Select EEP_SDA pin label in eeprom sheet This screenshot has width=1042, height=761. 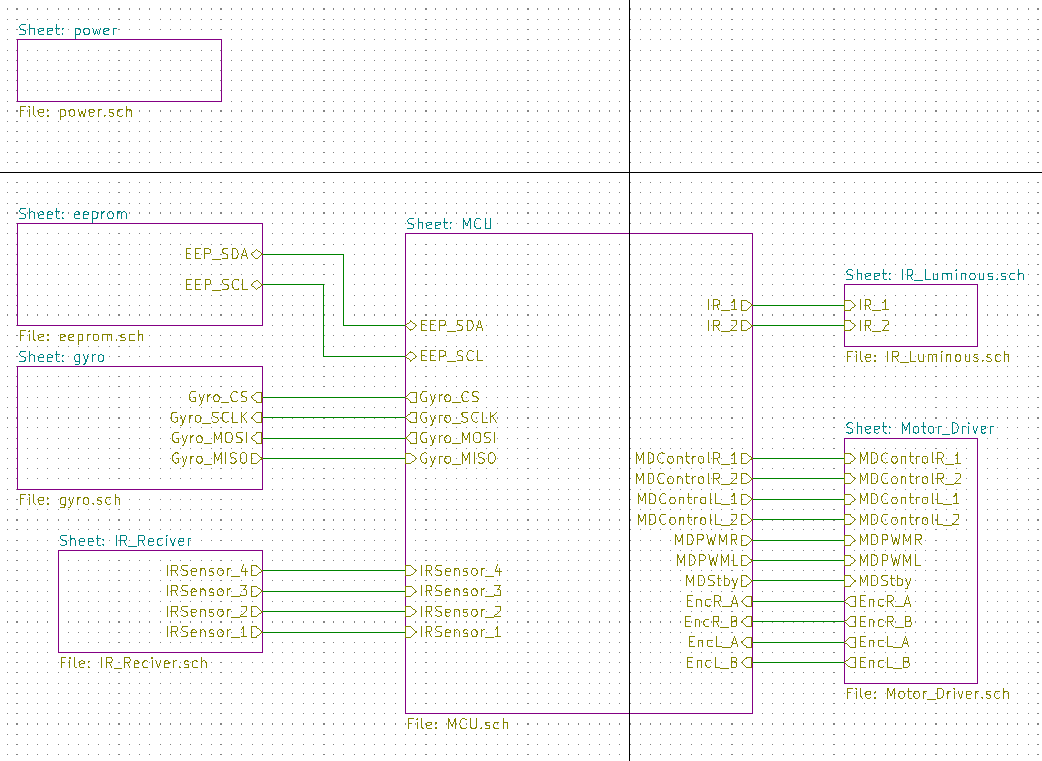pos(217,254)
